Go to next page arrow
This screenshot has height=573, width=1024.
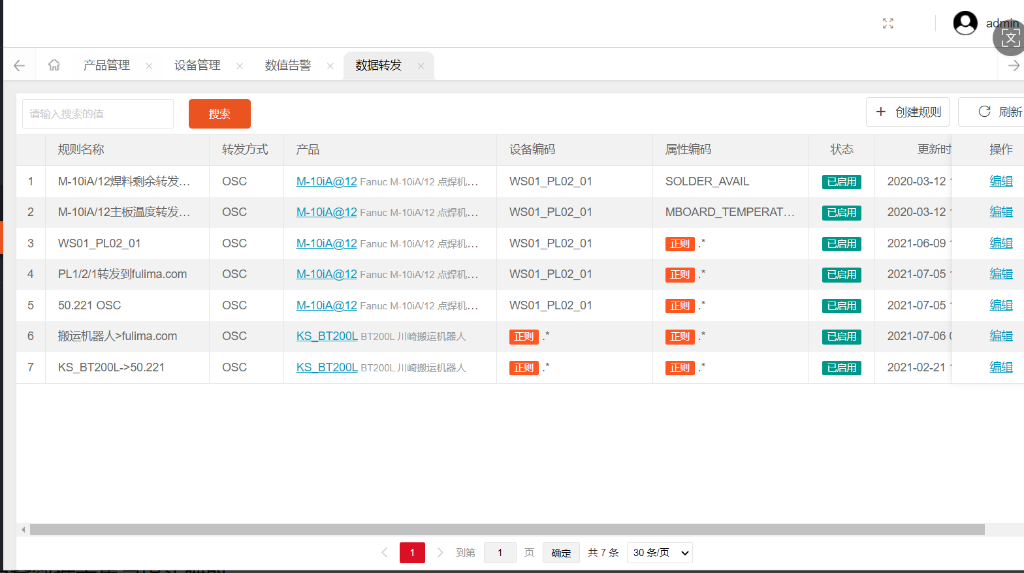click(440, 552)
